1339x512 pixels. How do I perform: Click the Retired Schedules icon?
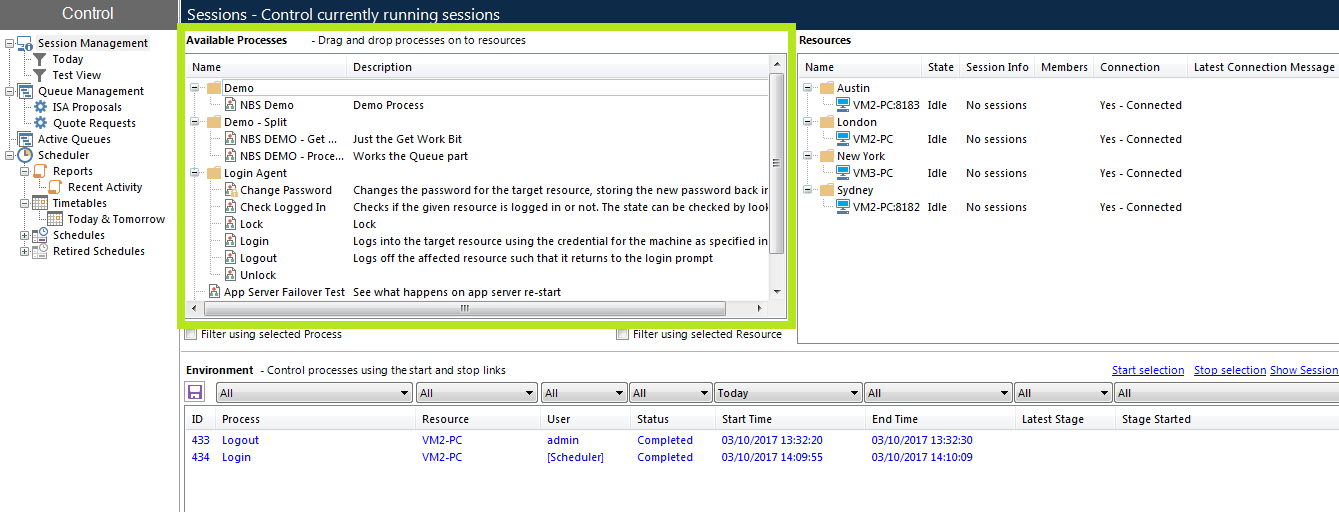[40, 251]
